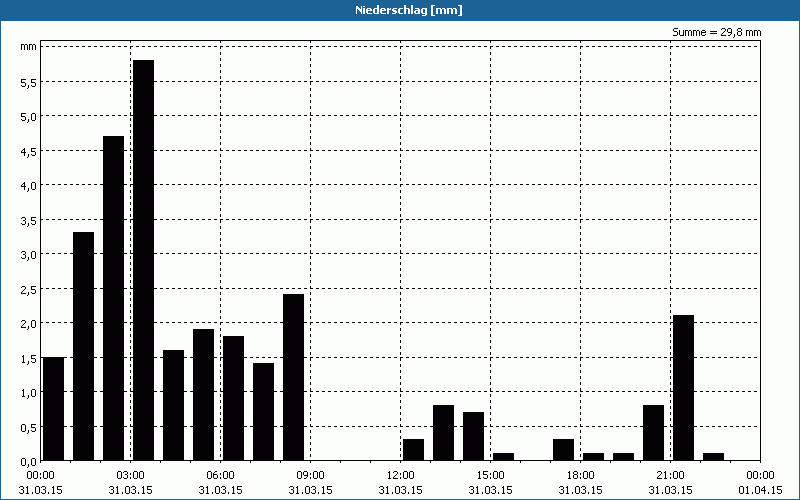Select the small 0,3 mm bar starting at 12:00
The height and width of the screenshot is (500, 800).
click(x=413, y=450)
